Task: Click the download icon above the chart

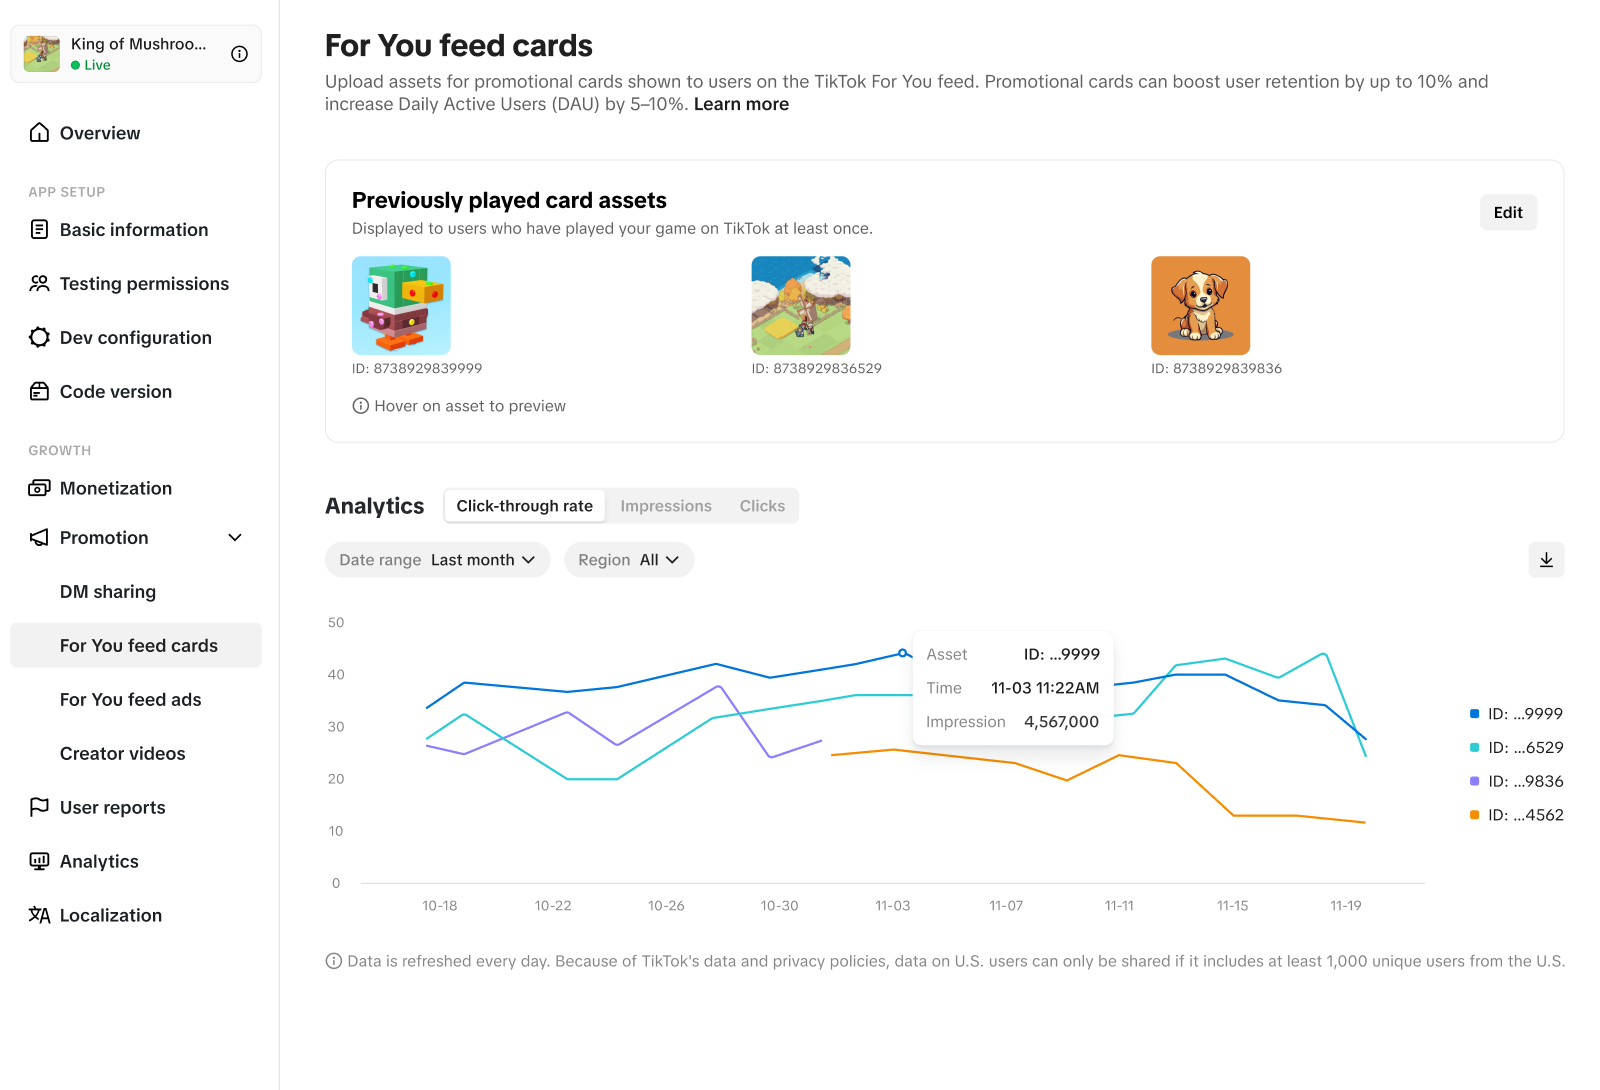Action: point(1546,560)
